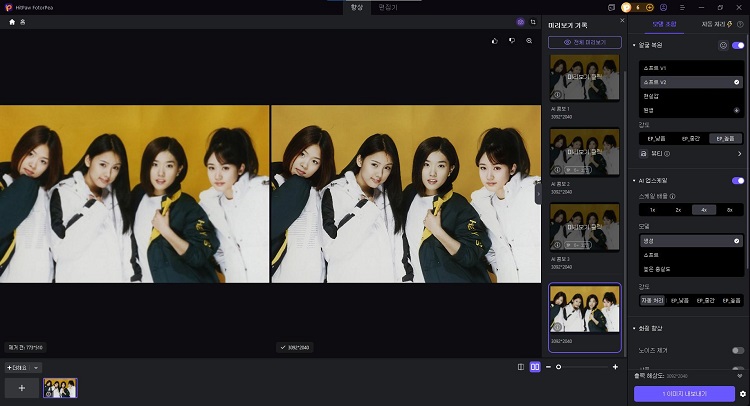Open the feedback window icon in title bar
Screen dimensions: 750x406
[x=611, y=8]
